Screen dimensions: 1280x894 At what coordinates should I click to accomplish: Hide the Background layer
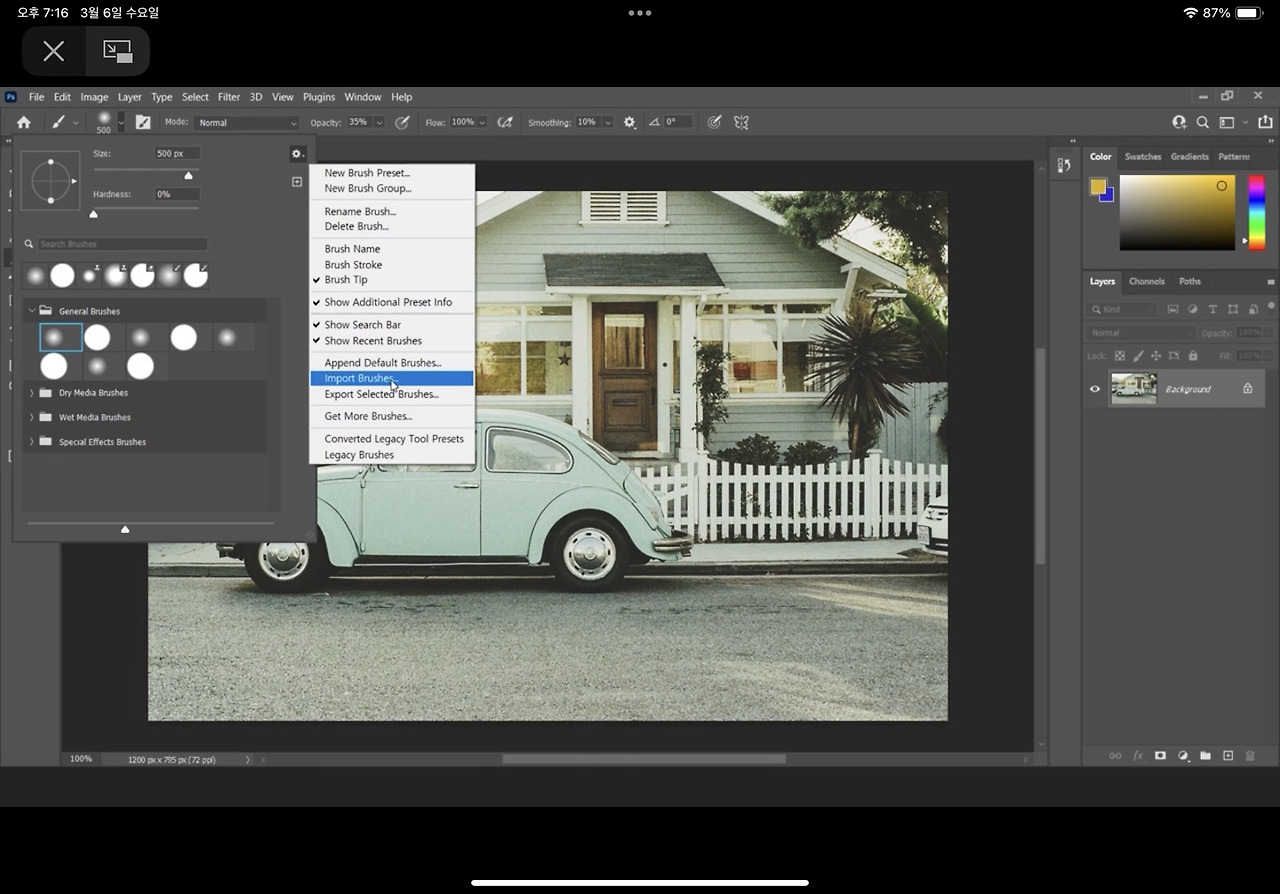coord(1095,389)
